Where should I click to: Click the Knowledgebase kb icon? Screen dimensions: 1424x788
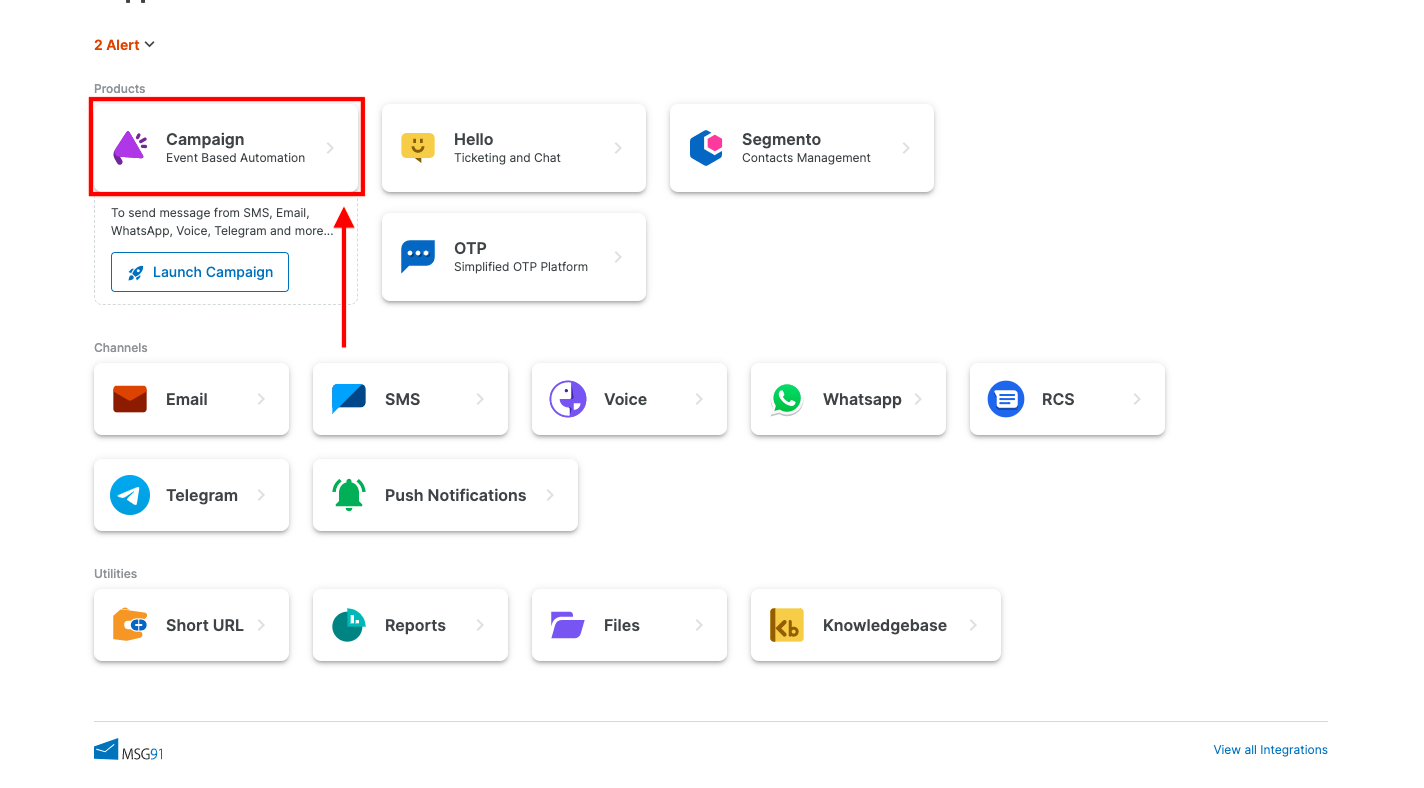[x=787, y=625]
